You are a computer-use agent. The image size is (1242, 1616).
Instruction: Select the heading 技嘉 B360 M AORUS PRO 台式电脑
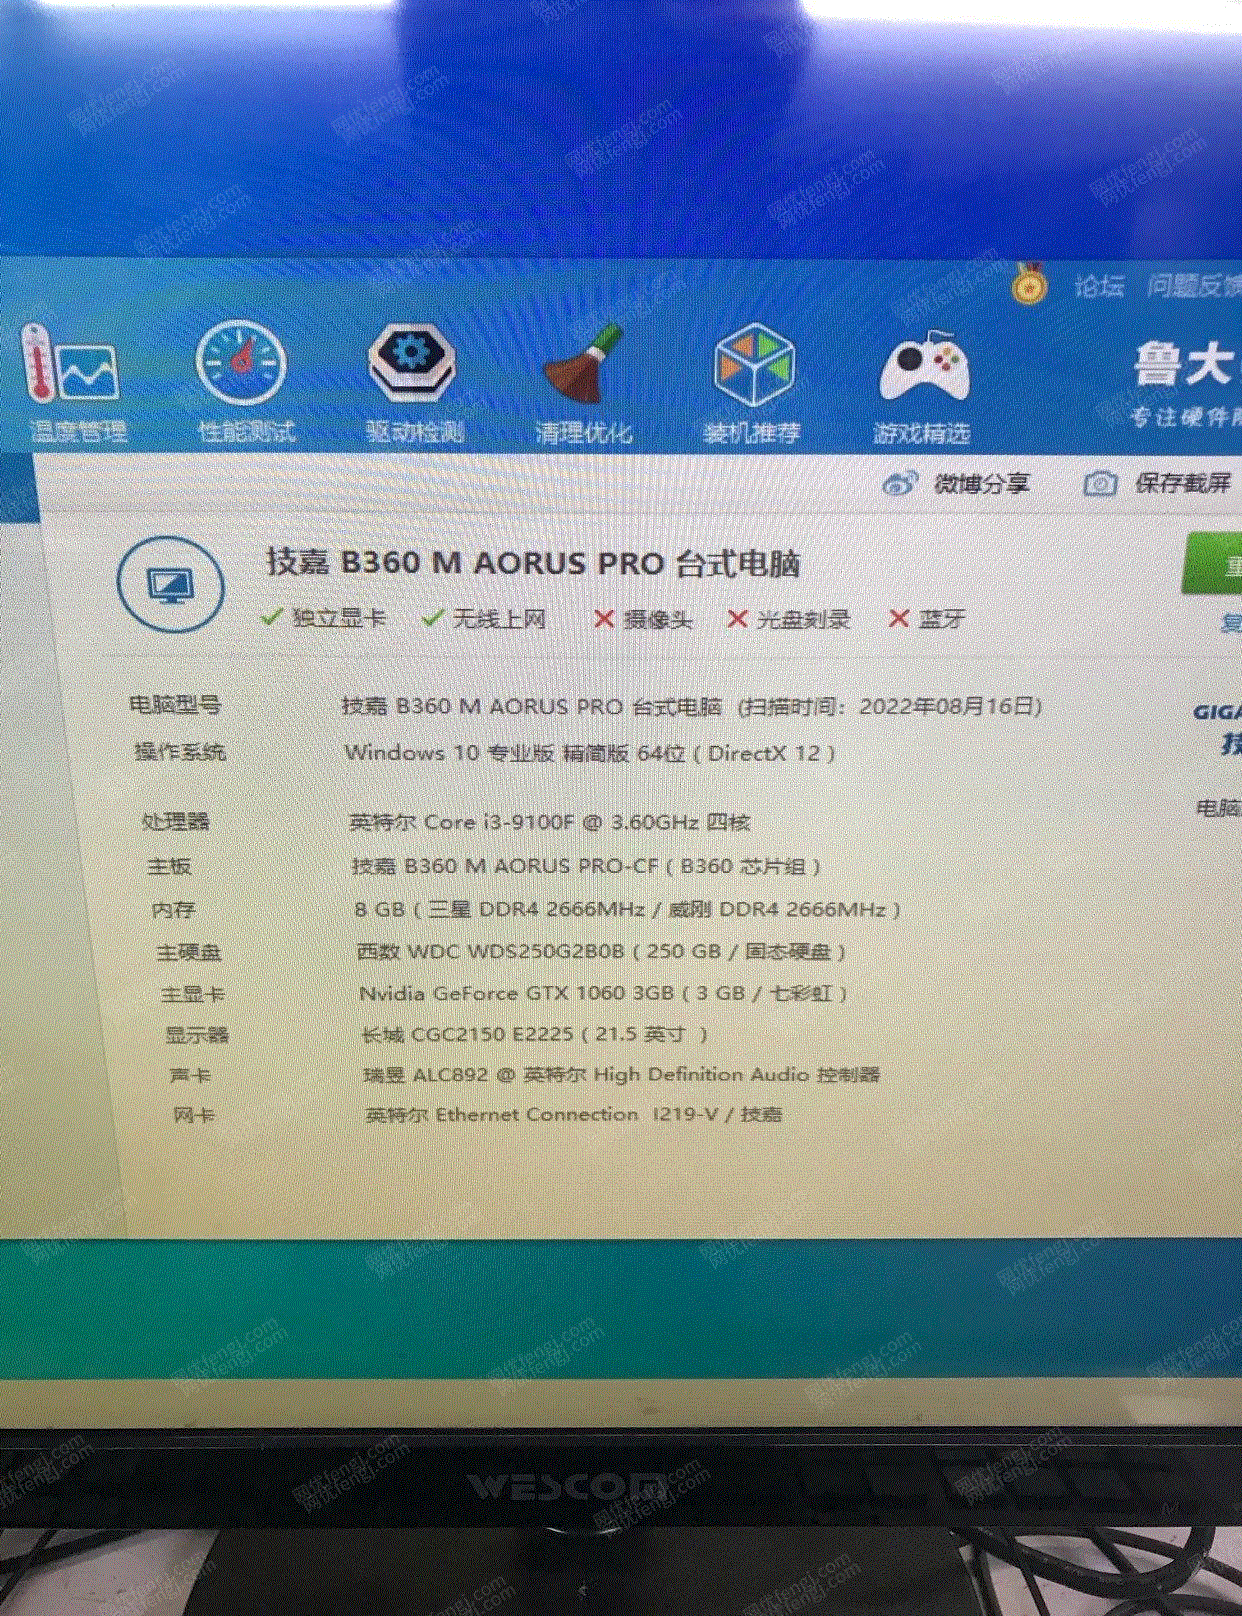click(533, 563)
